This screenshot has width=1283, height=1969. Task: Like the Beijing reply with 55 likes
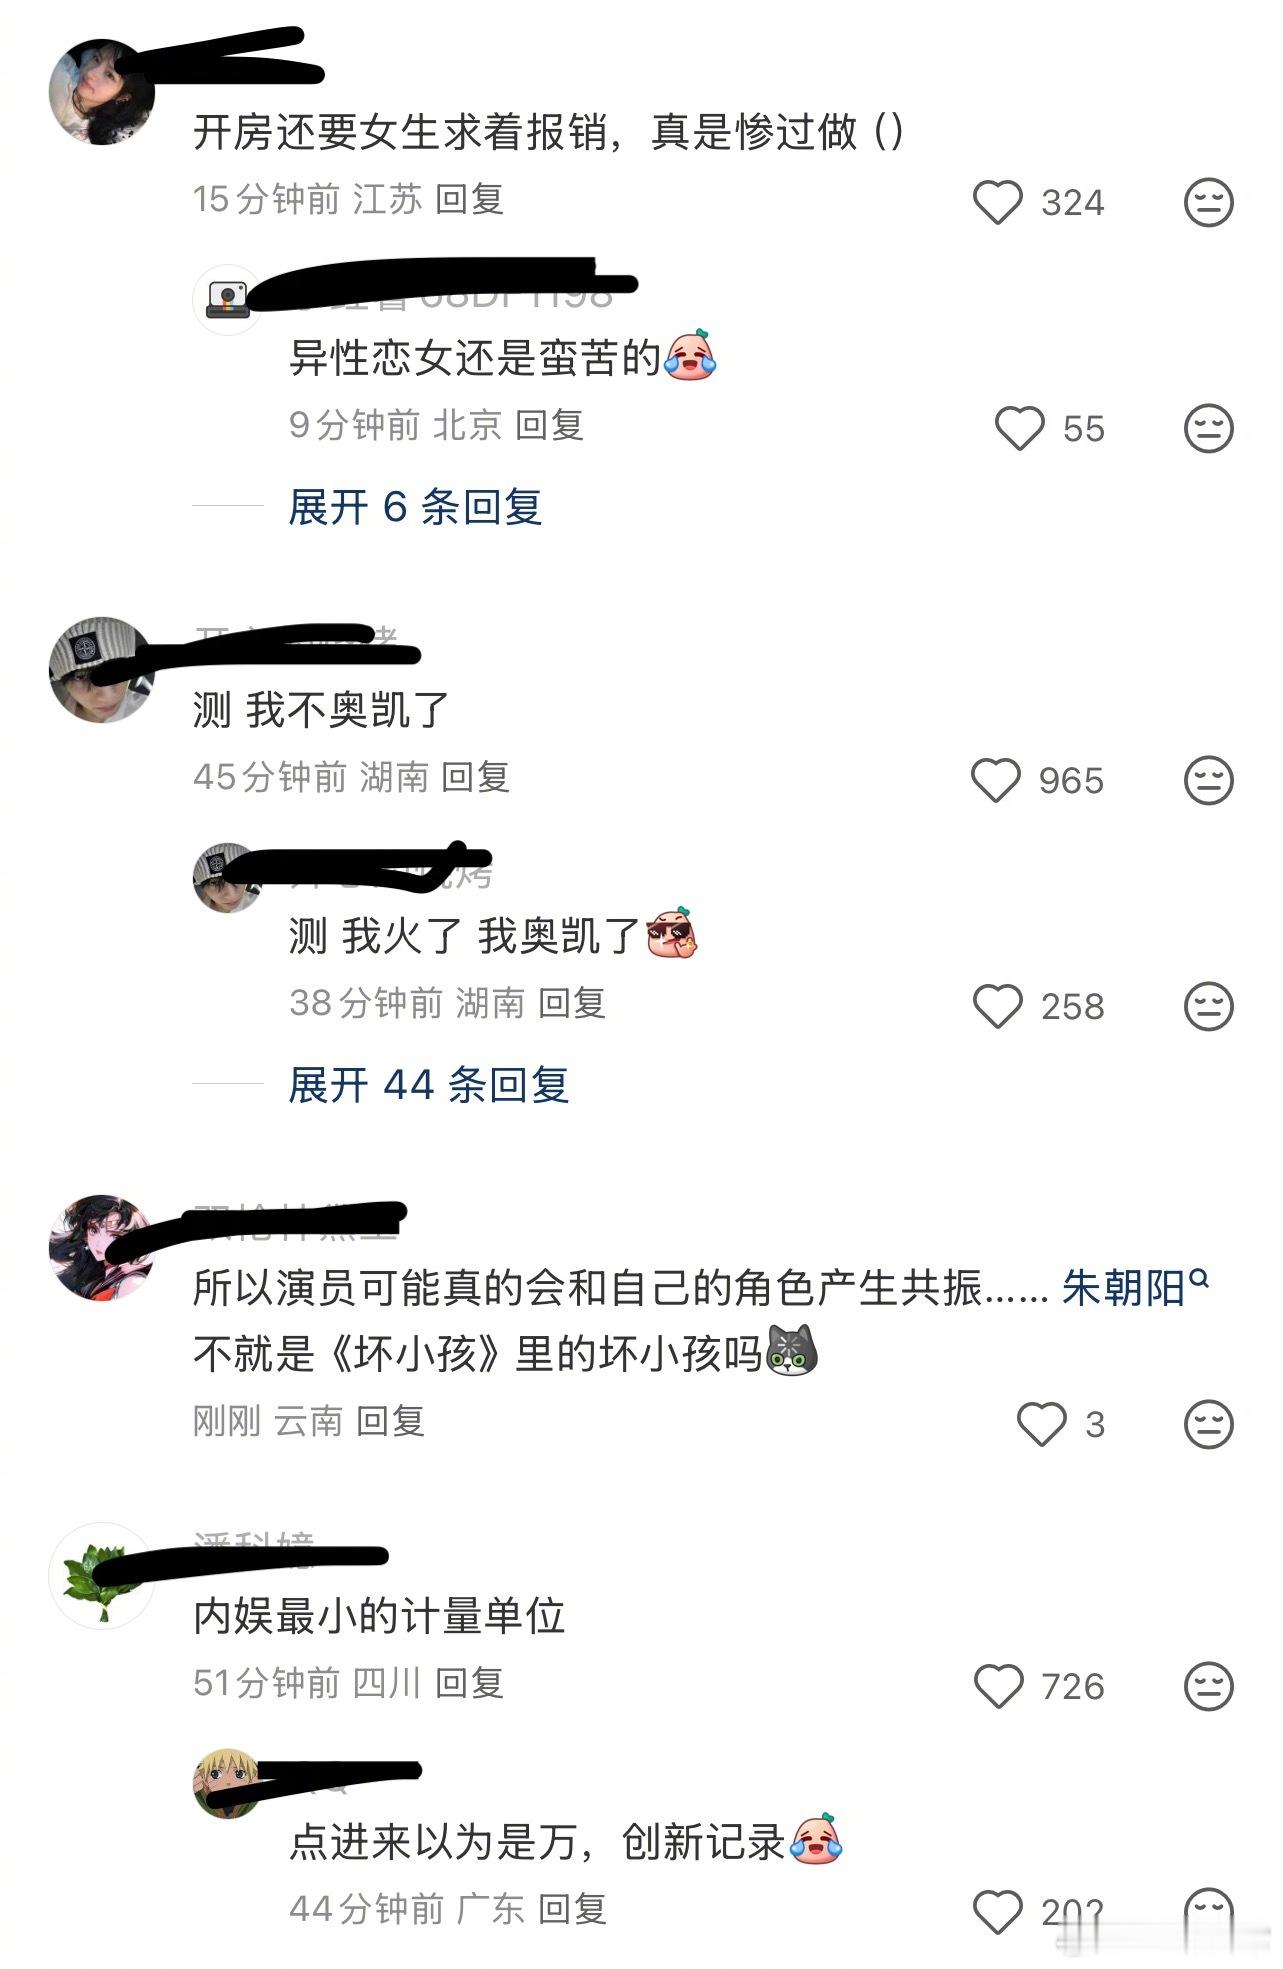[1019, 428]
